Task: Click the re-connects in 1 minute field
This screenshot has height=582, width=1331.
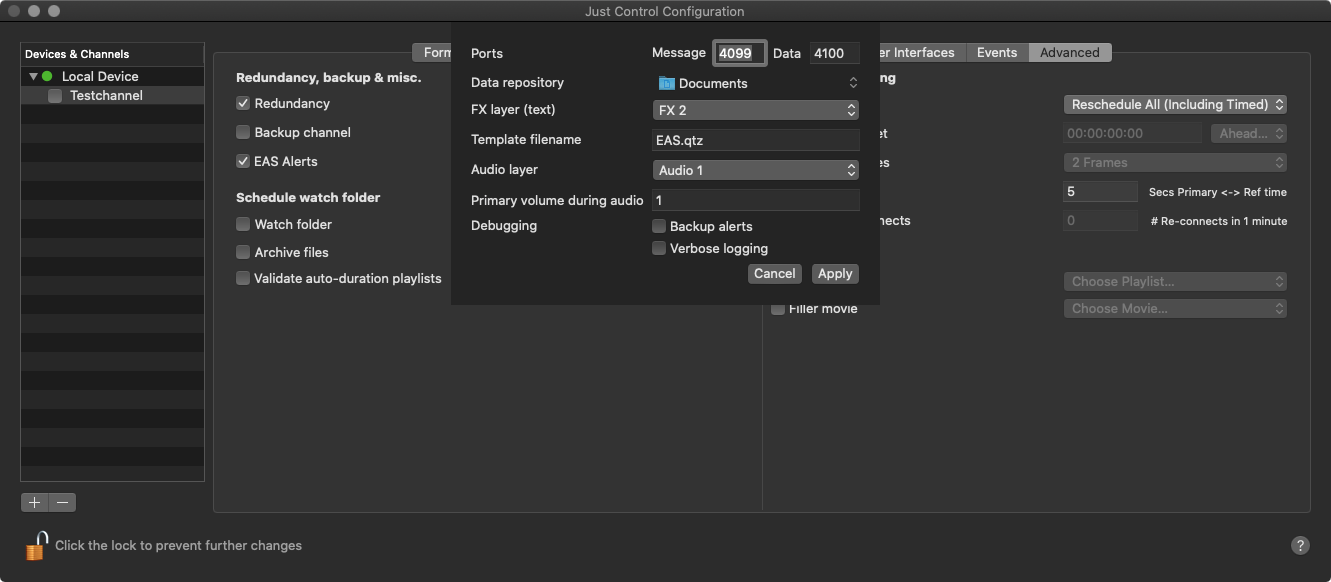Action: [x=1100, y=220]
